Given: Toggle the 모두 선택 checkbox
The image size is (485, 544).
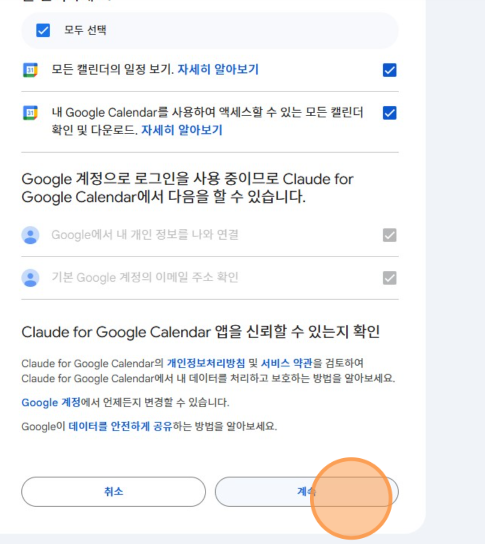Looking at the screenshot, I should pos(43,31).
